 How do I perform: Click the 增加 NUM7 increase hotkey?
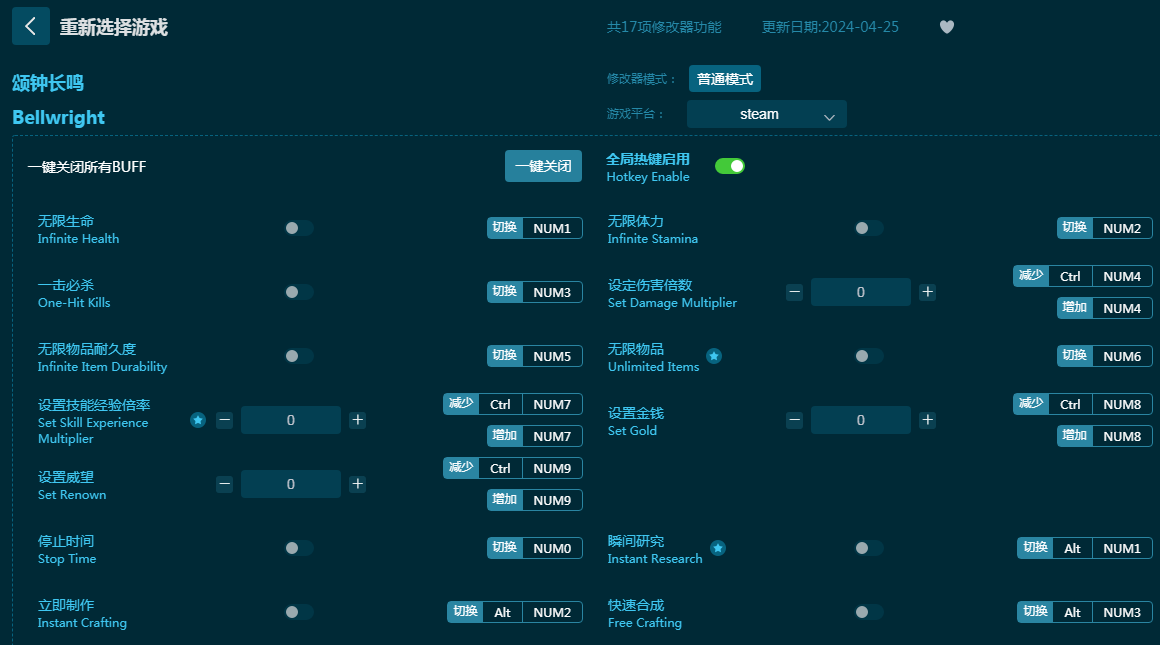point(535,436)
